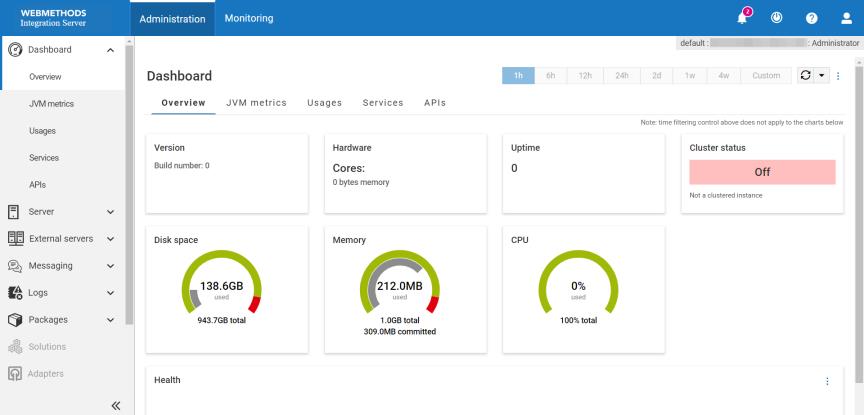Click the download icon in top bar
This screenshot has width=864, height=415.
point(775,18)
